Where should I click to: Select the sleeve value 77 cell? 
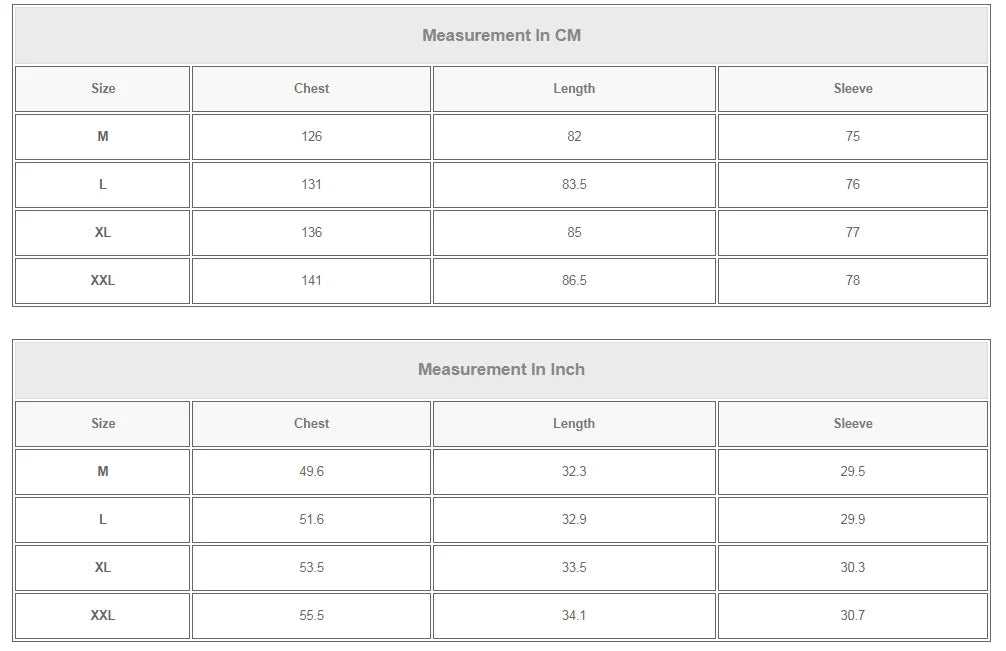(852, 233)
